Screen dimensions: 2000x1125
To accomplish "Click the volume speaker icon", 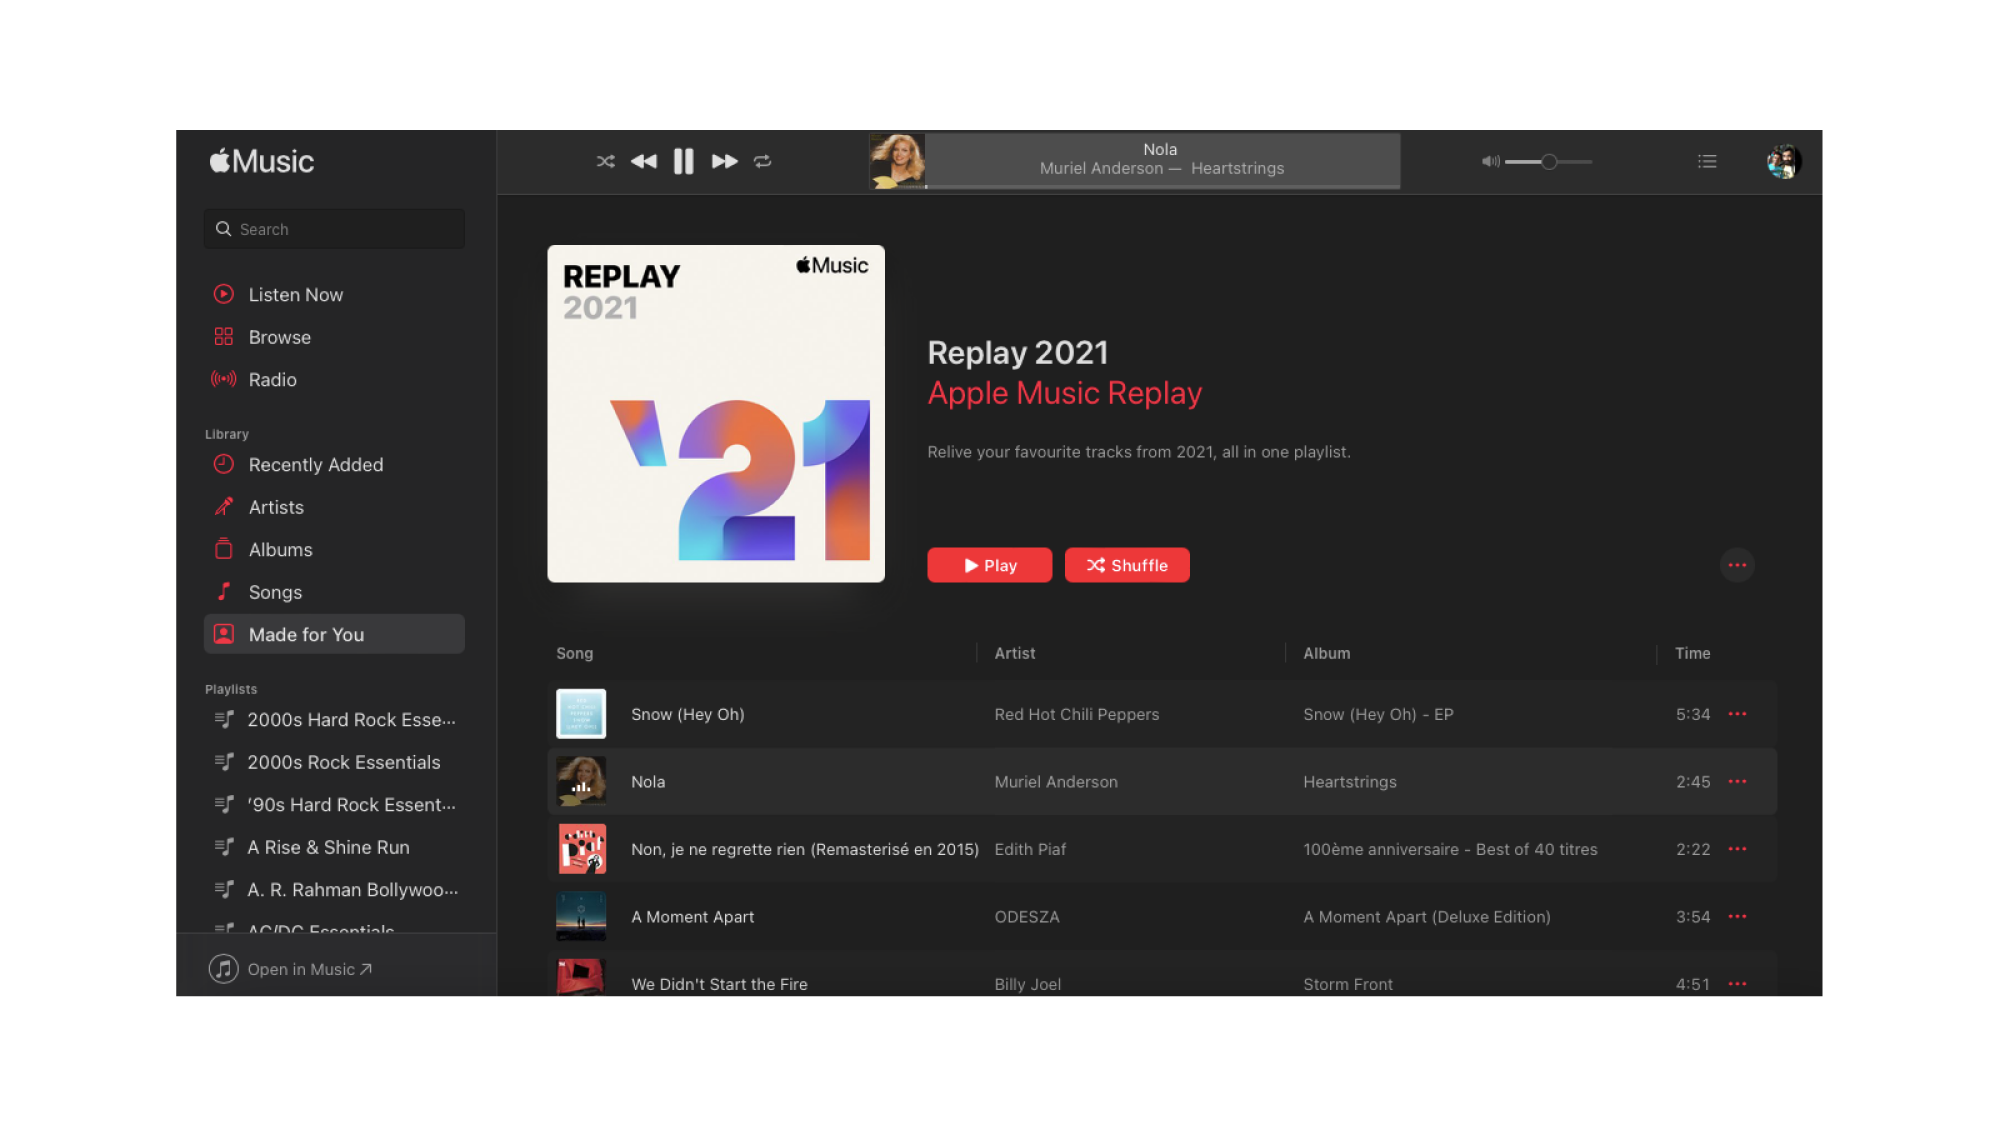I will click(1490, 161).
